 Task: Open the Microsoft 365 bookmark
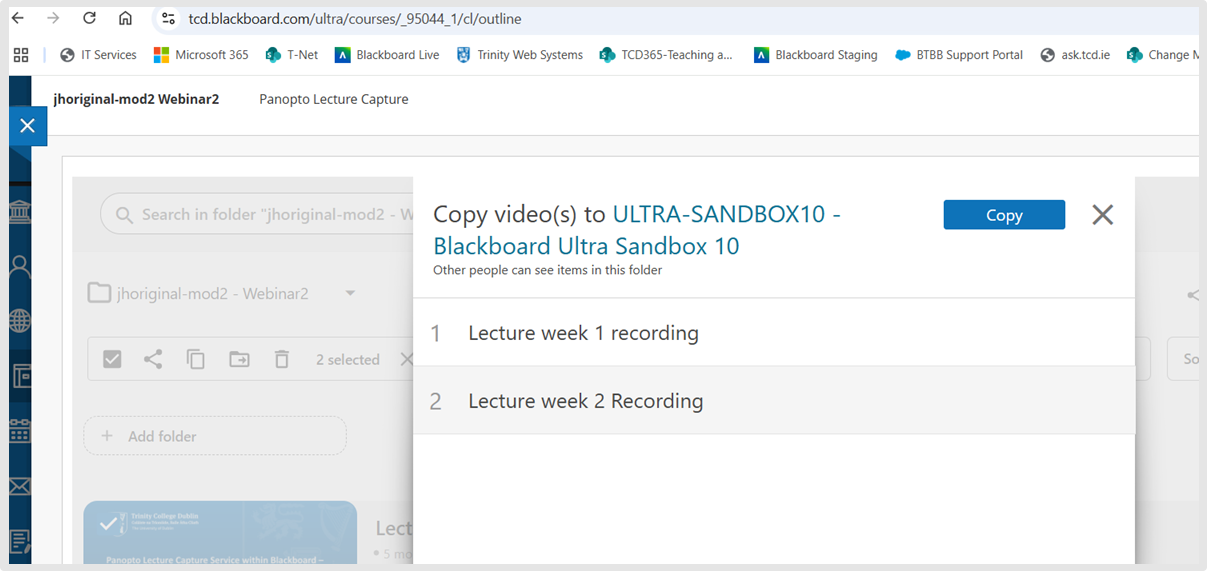coord(201,55)
